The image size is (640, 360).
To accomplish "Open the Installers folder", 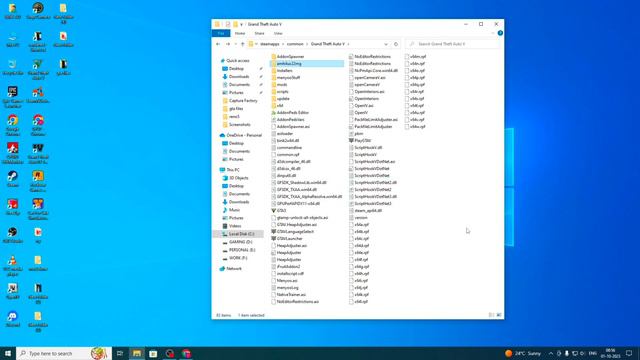I will 284,71.
